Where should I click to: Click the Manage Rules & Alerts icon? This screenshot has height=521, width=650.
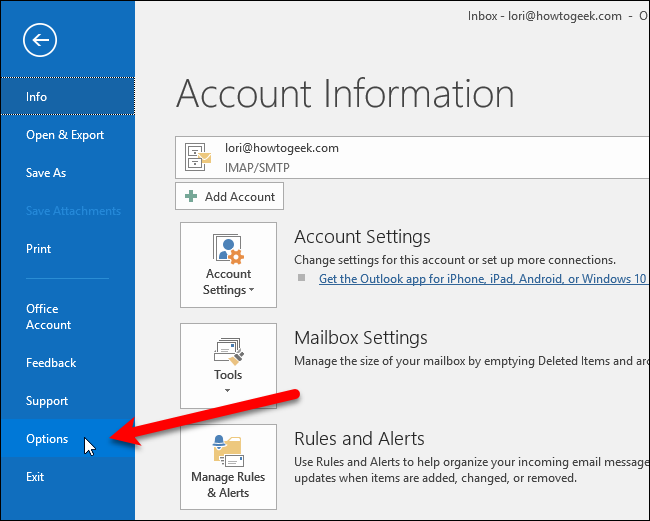pyautogui.click(x=228, y=449)
